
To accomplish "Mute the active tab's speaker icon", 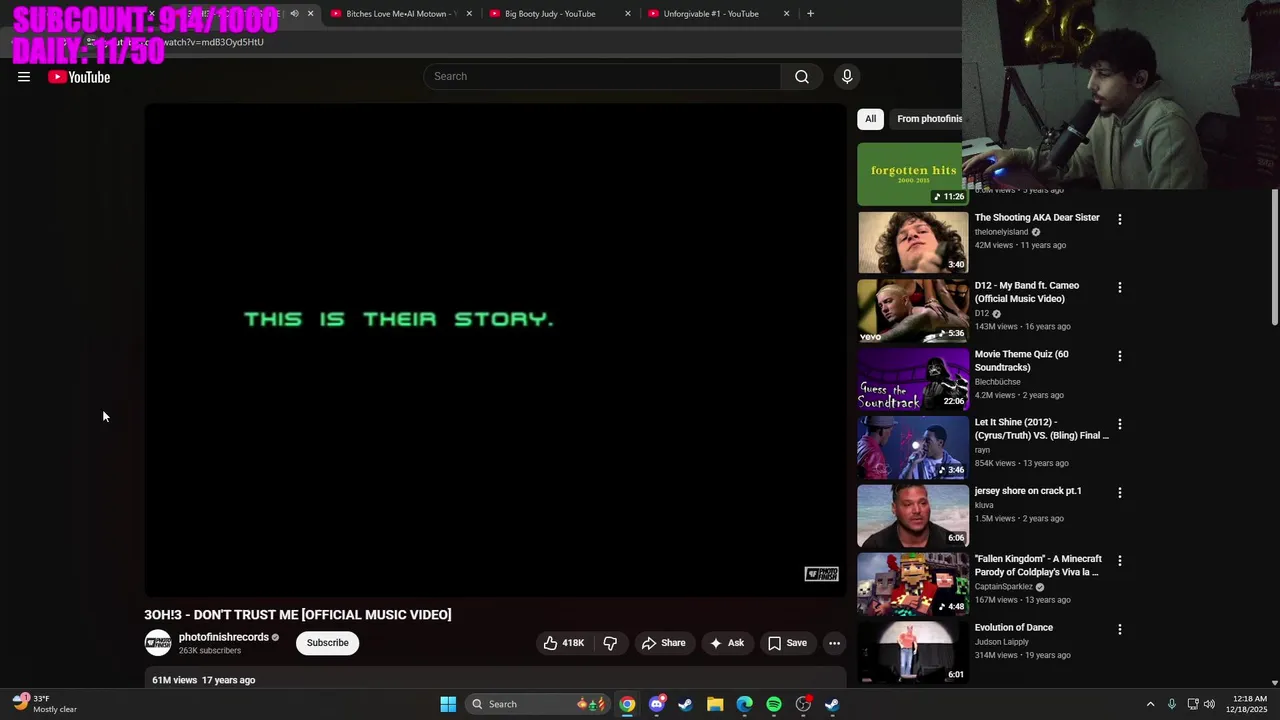I will point(294,14).
